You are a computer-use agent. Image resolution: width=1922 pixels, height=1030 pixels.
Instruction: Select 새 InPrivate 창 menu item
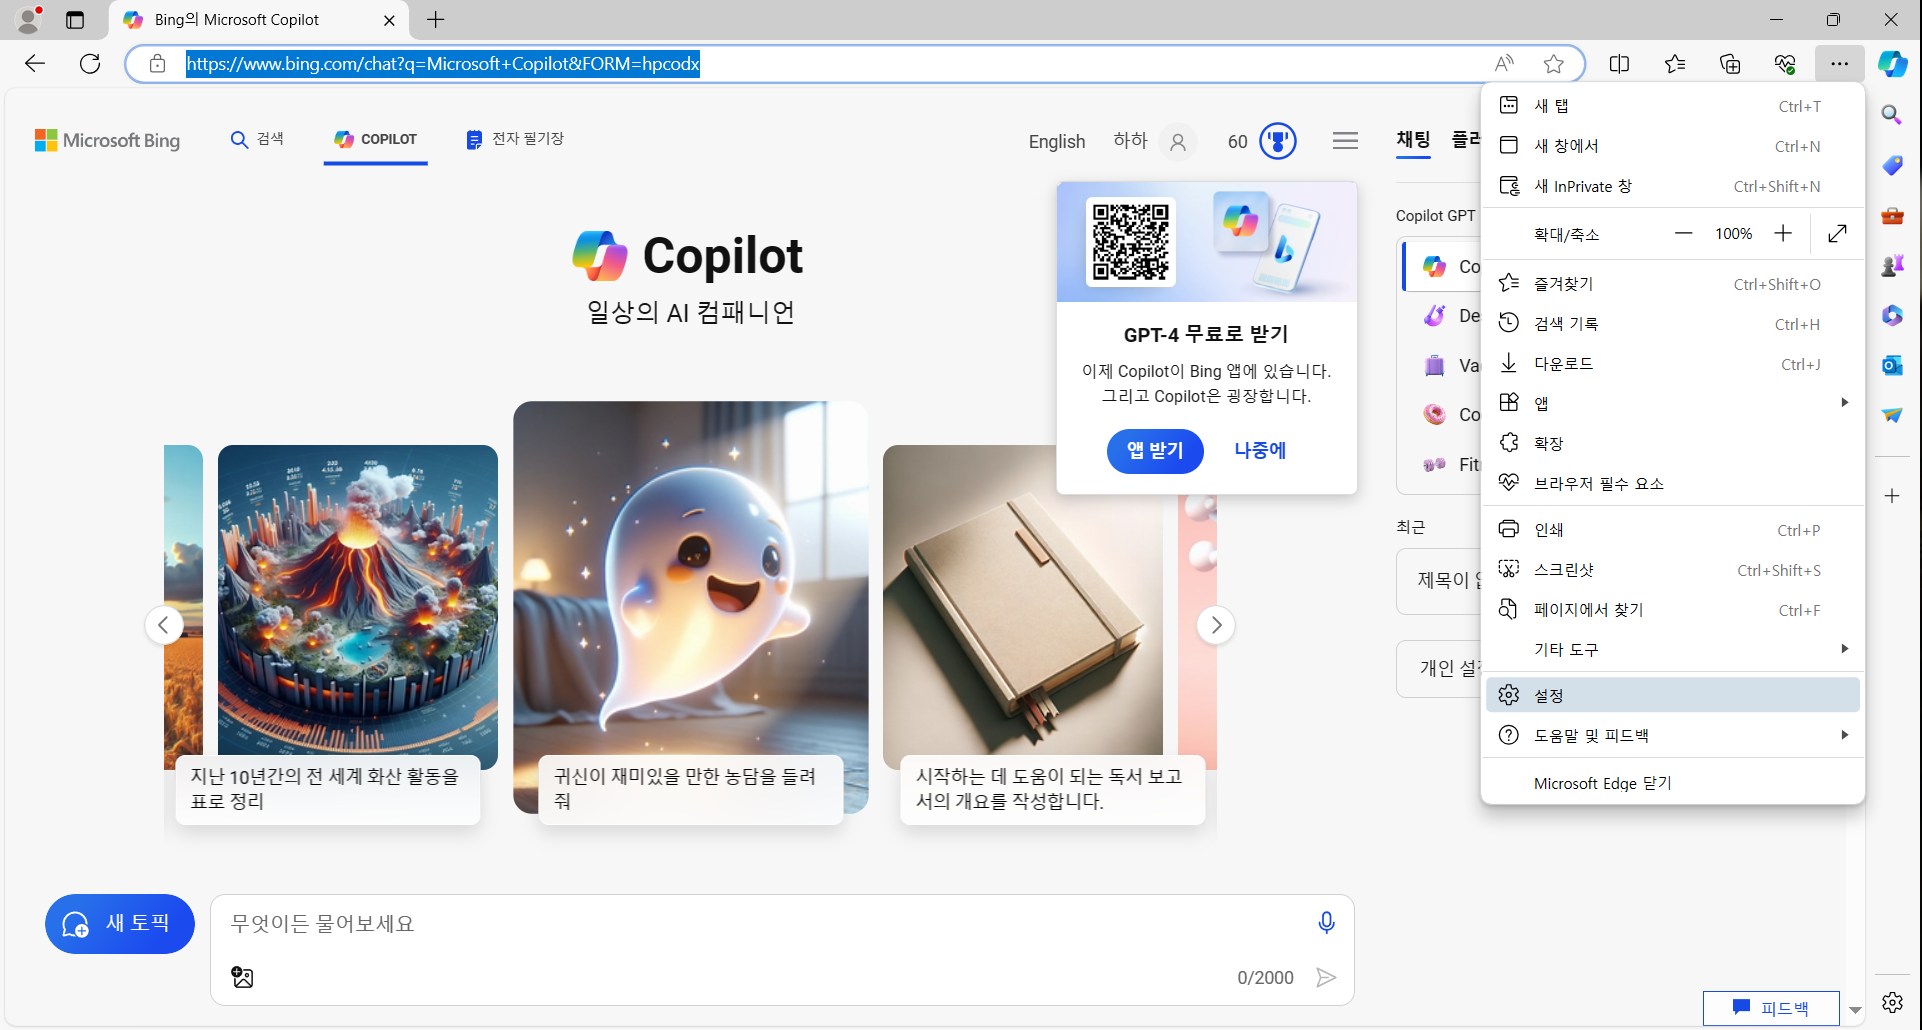click(1672, 186)
